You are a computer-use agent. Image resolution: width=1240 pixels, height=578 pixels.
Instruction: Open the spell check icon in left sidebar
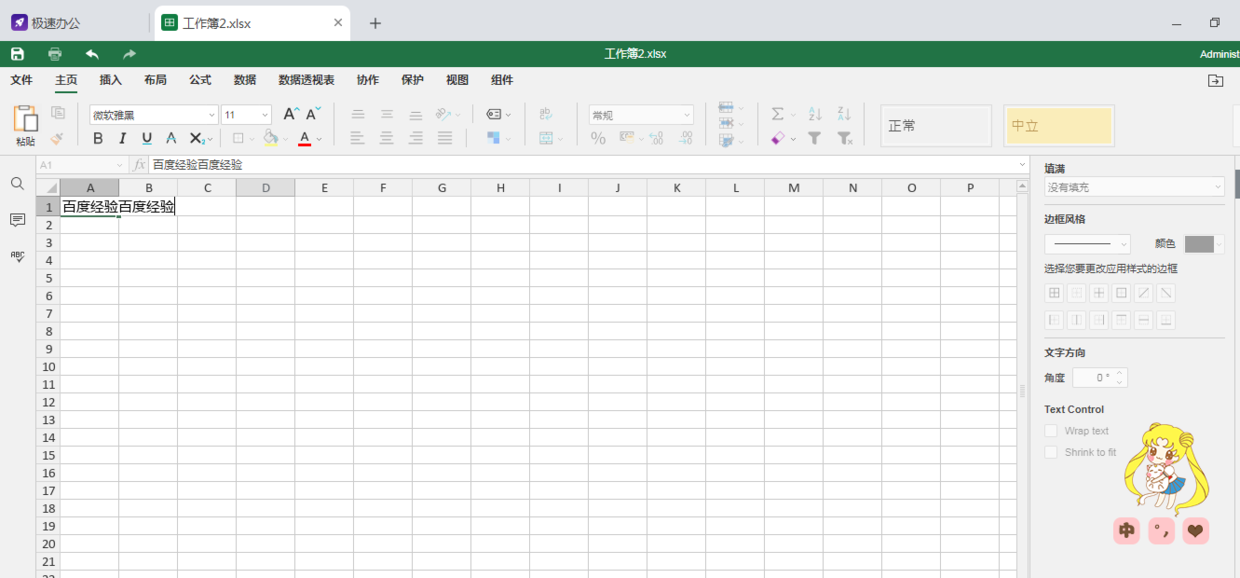coord(17,256)
